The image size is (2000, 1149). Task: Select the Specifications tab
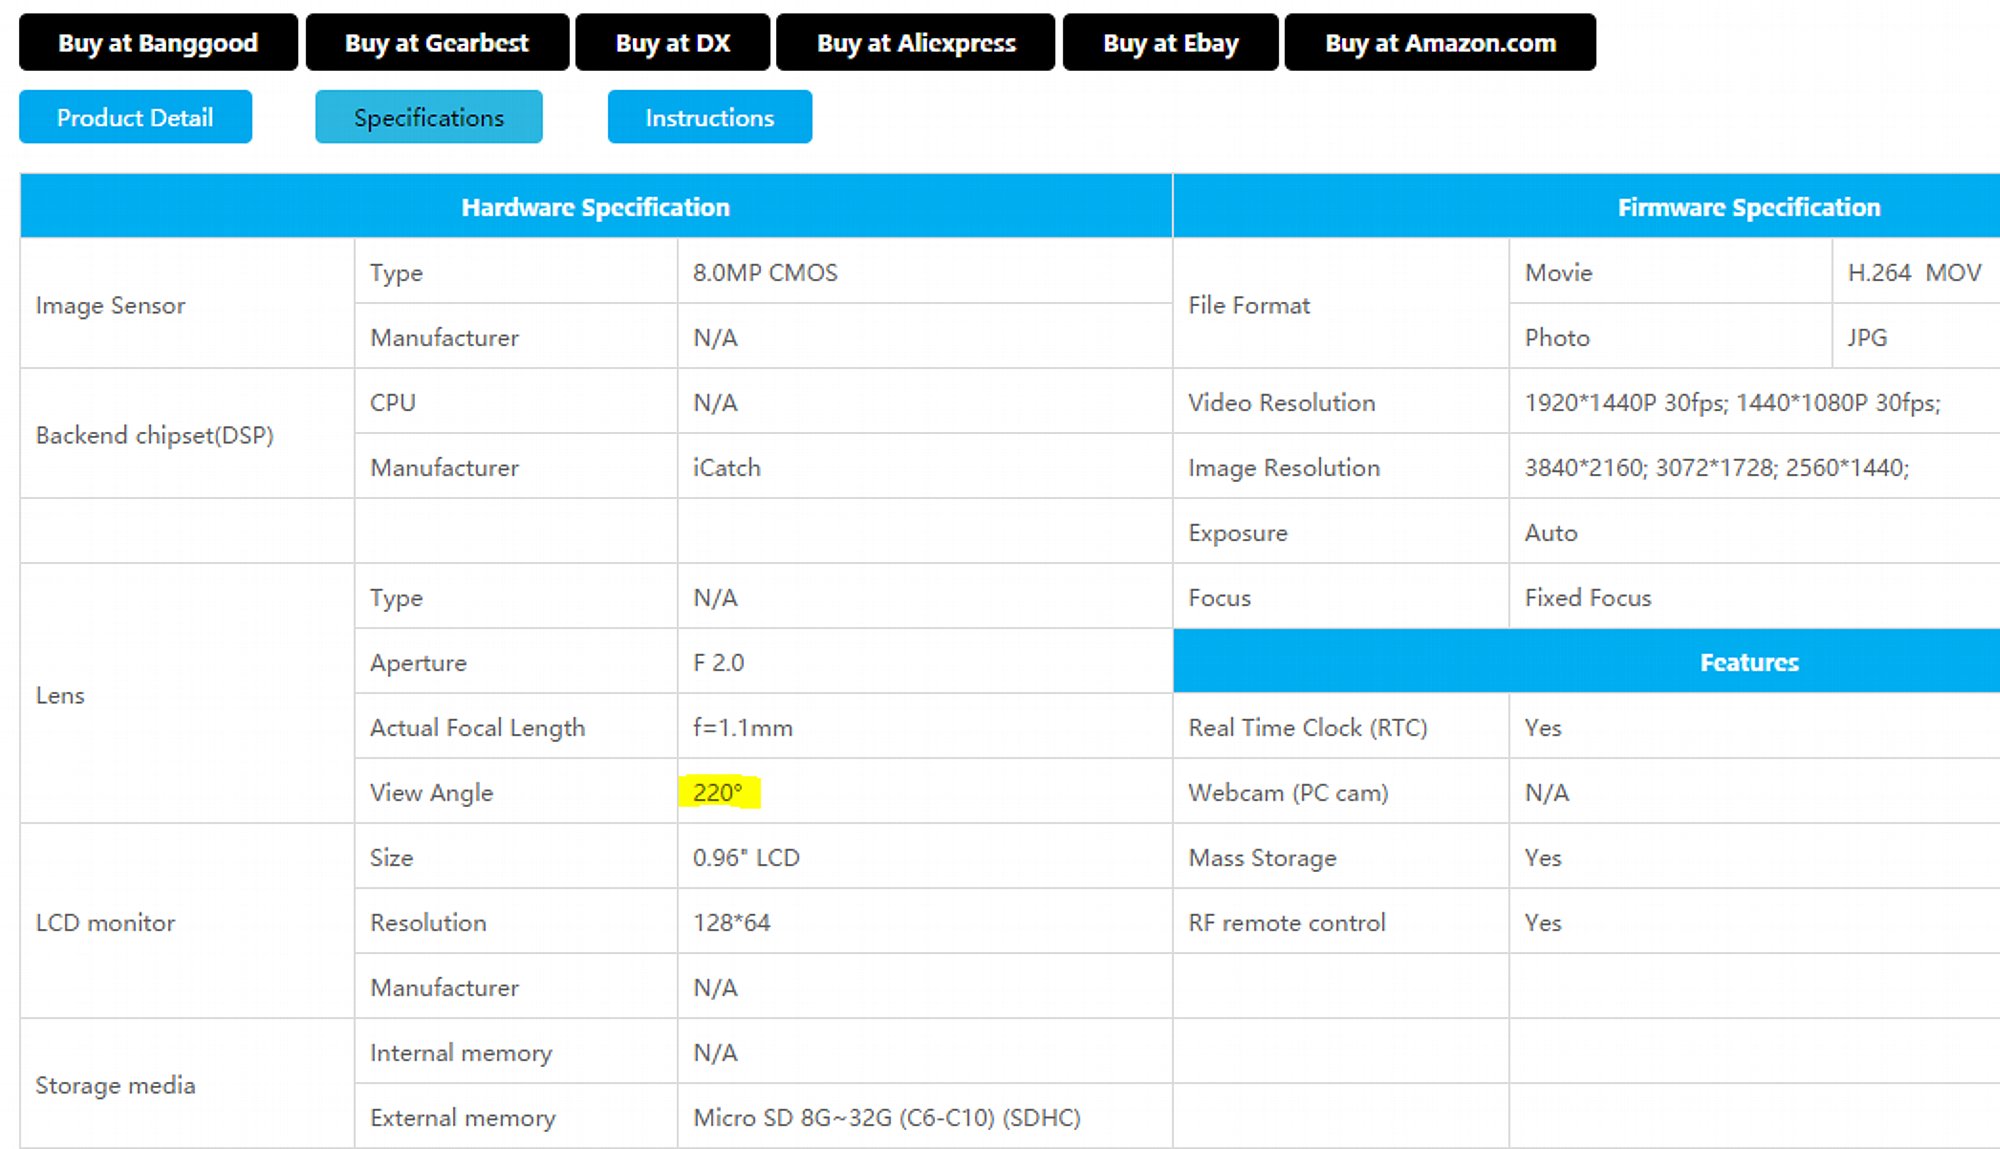point(429,117)
